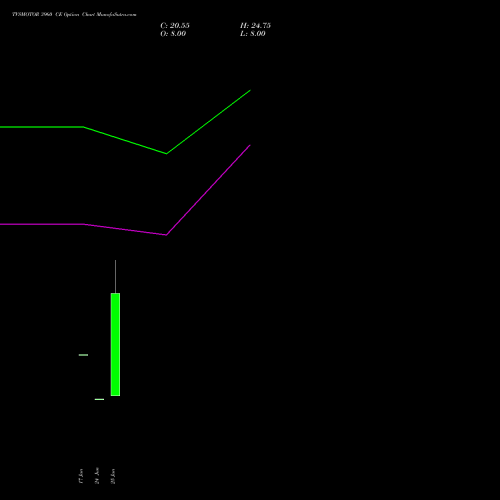Select the small dash candle at 24 Jun
The image size is (500, 500).
(x=99, y=399)
